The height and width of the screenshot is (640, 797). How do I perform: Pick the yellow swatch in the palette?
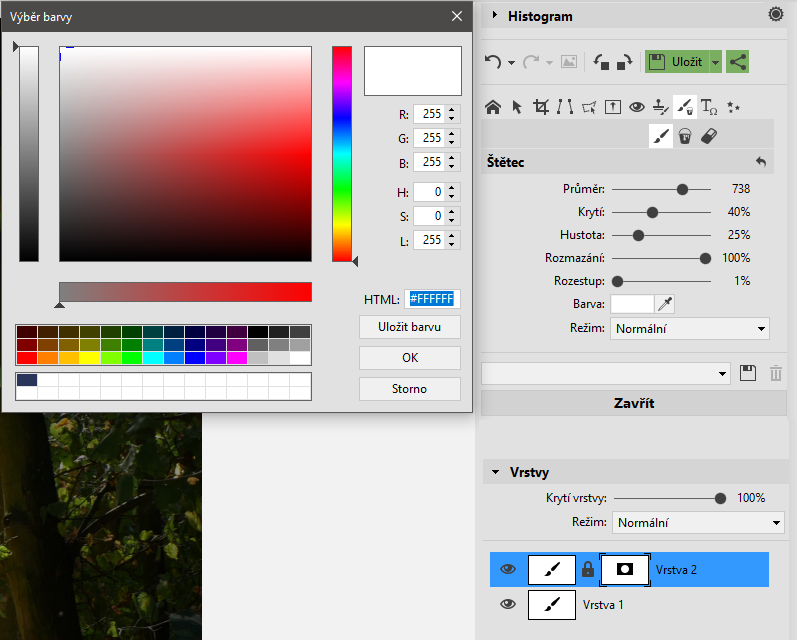tap(89, 357)
